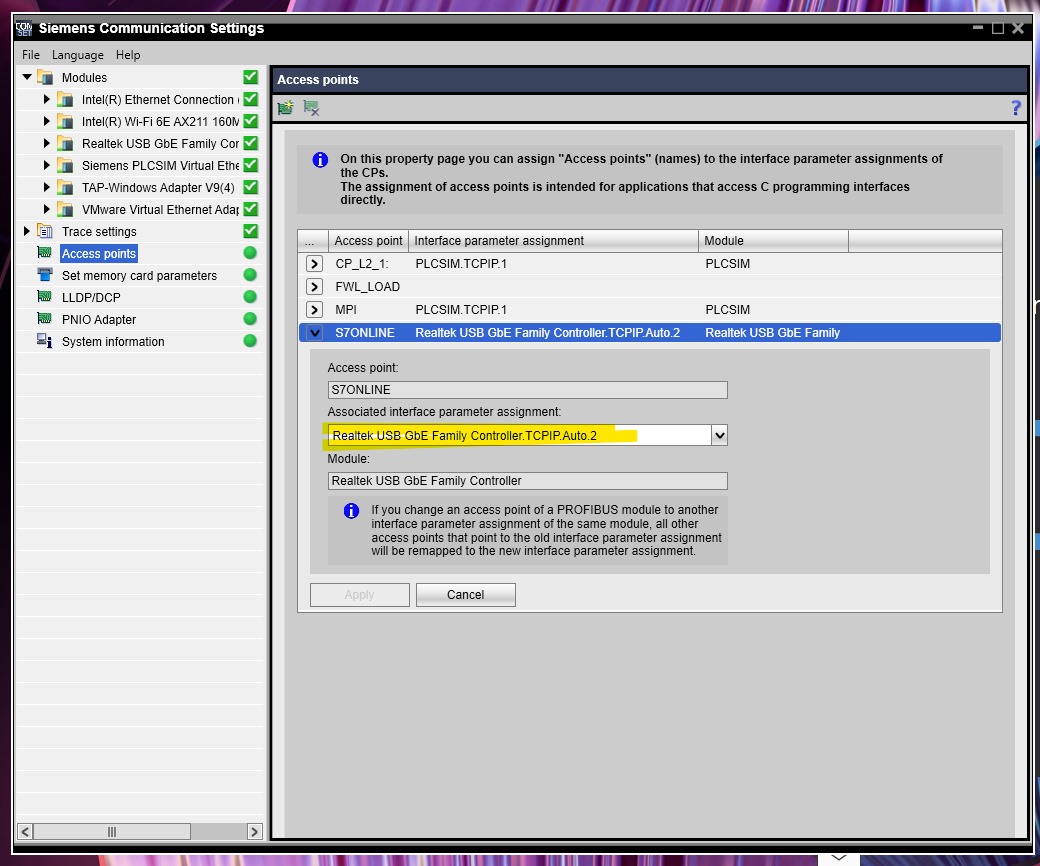The width and height of the screenshot is (1040, 866).
Task: Click the Module Realtek USB GbE field
Action: 527,481
